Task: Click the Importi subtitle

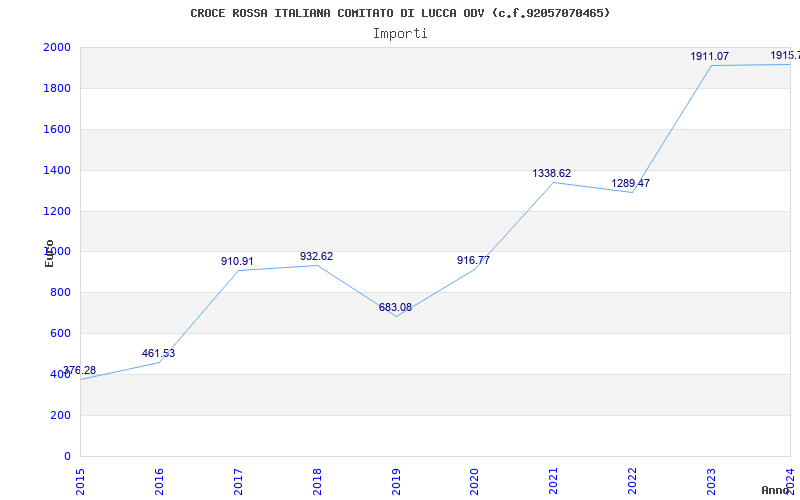Action: (x=400, y=34)
